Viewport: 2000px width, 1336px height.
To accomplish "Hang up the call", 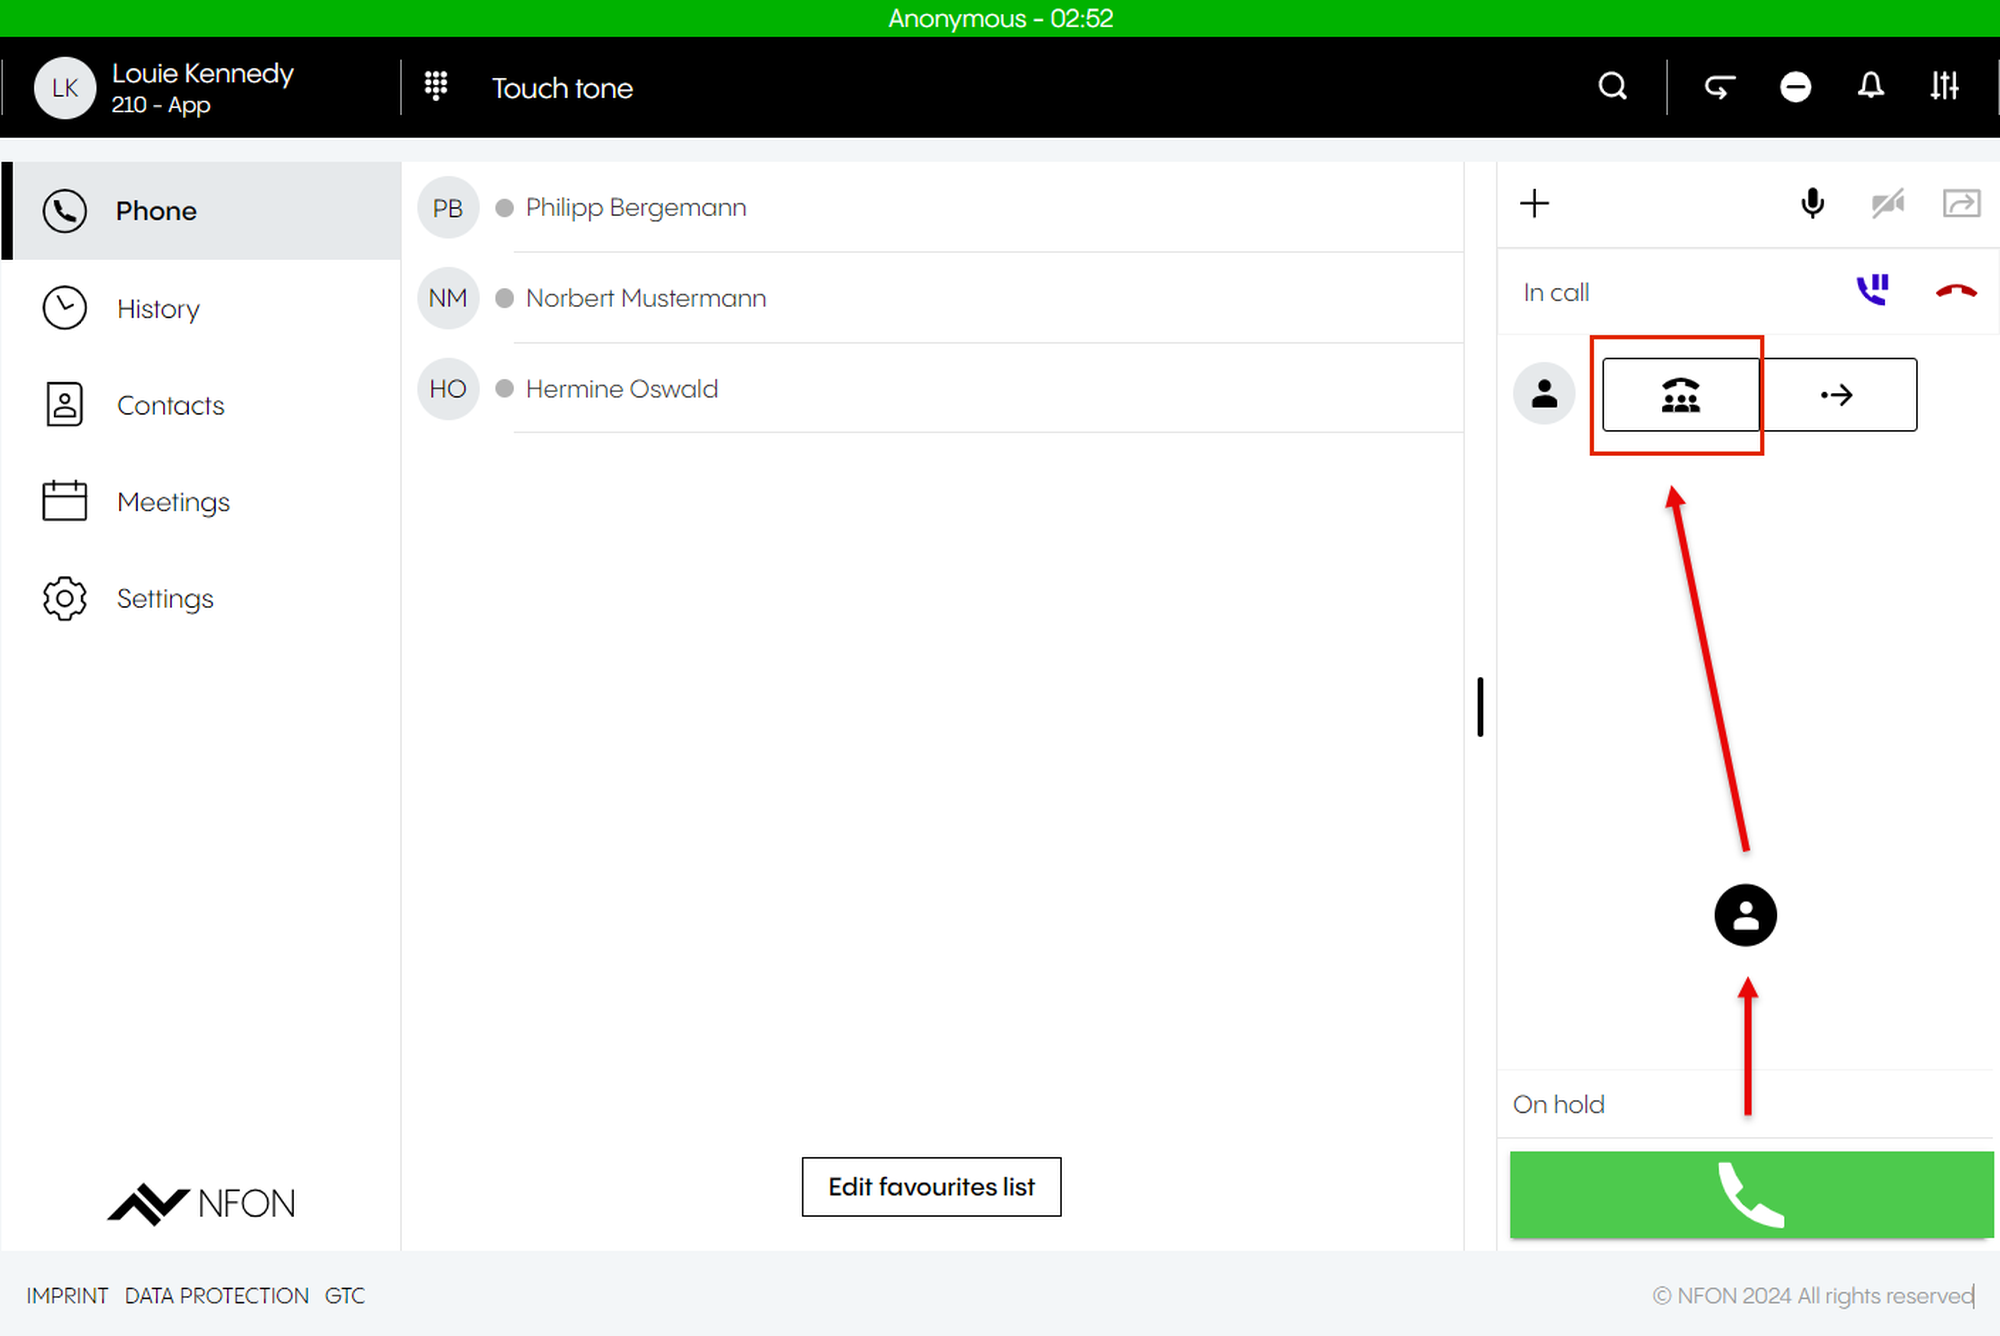I will tap(1955, 291).
